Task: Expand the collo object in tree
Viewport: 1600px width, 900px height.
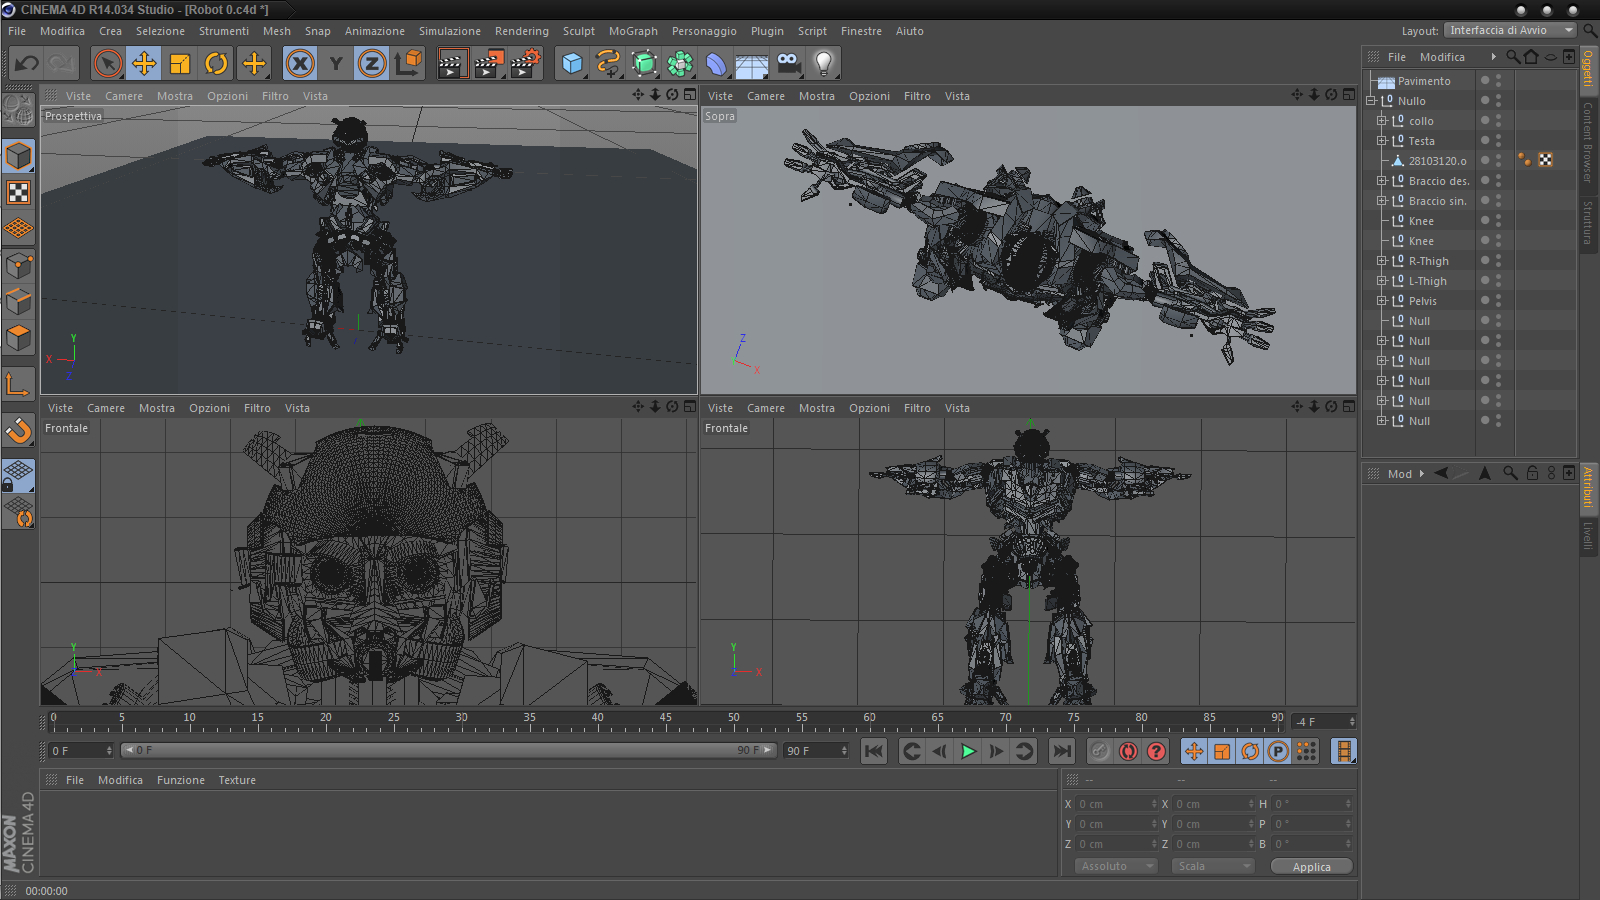Action: coord(1382,121)
